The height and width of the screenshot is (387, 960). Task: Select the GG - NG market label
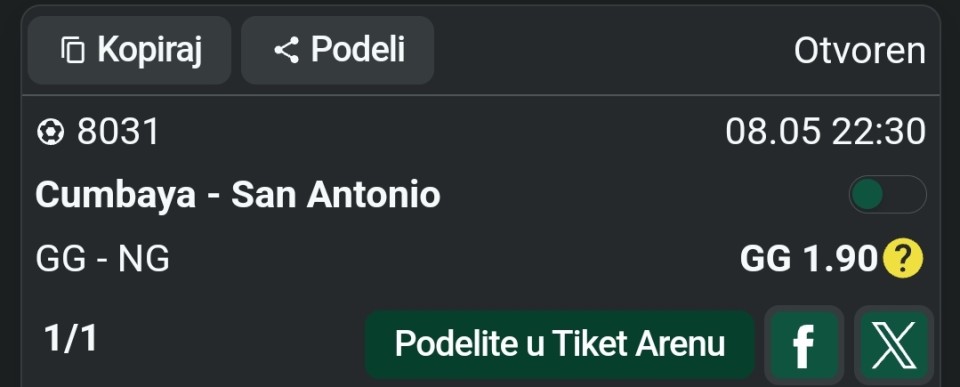tap(102, 259)
